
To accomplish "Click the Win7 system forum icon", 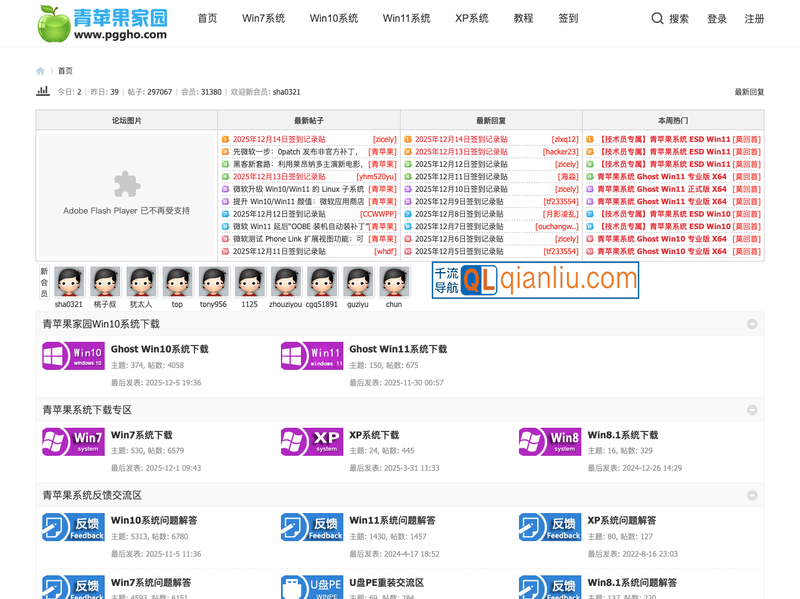I will (73, 442).
